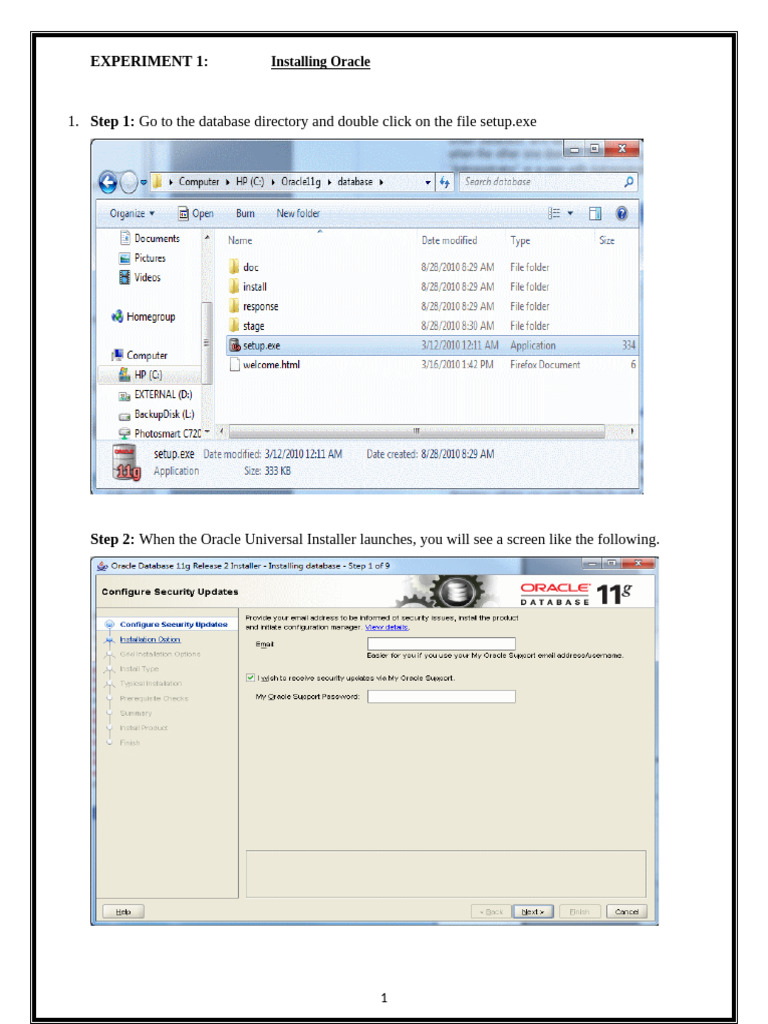Select the install folder icon
The height and width of the screenshot is (1024, 768).
click(234, 286)
